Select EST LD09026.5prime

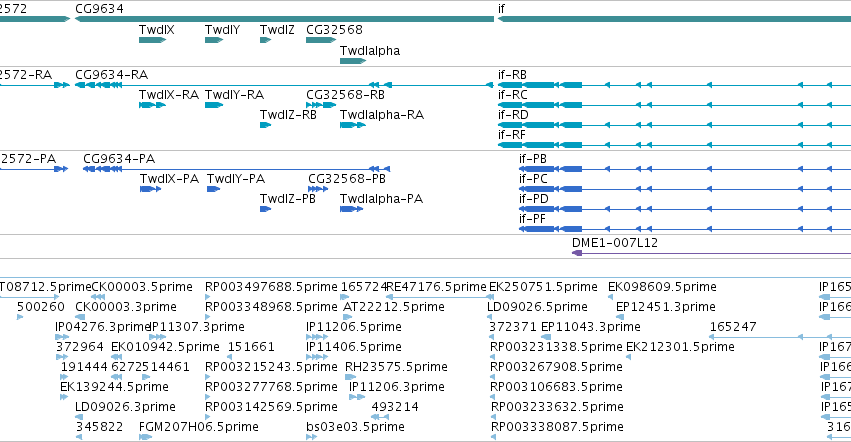[537, 307]
